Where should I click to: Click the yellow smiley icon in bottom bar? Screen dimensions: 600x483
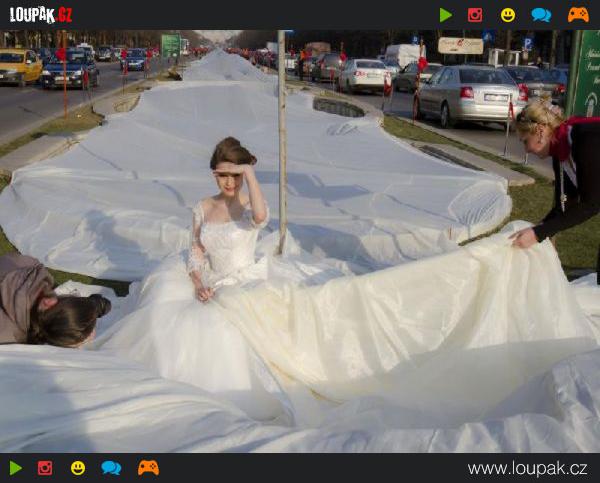click(x=78, y=468)
